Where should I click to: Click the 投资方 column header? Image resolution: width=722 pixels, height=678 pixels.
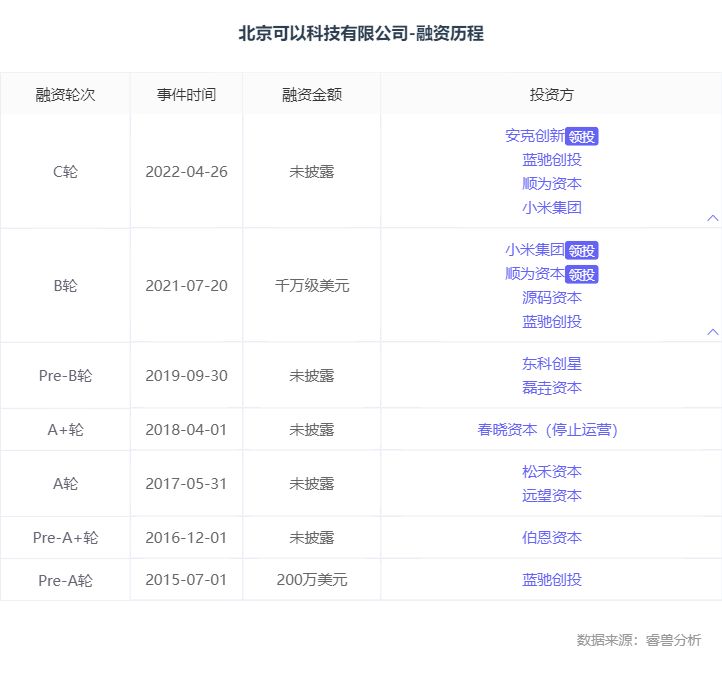(x=552, y=95)
